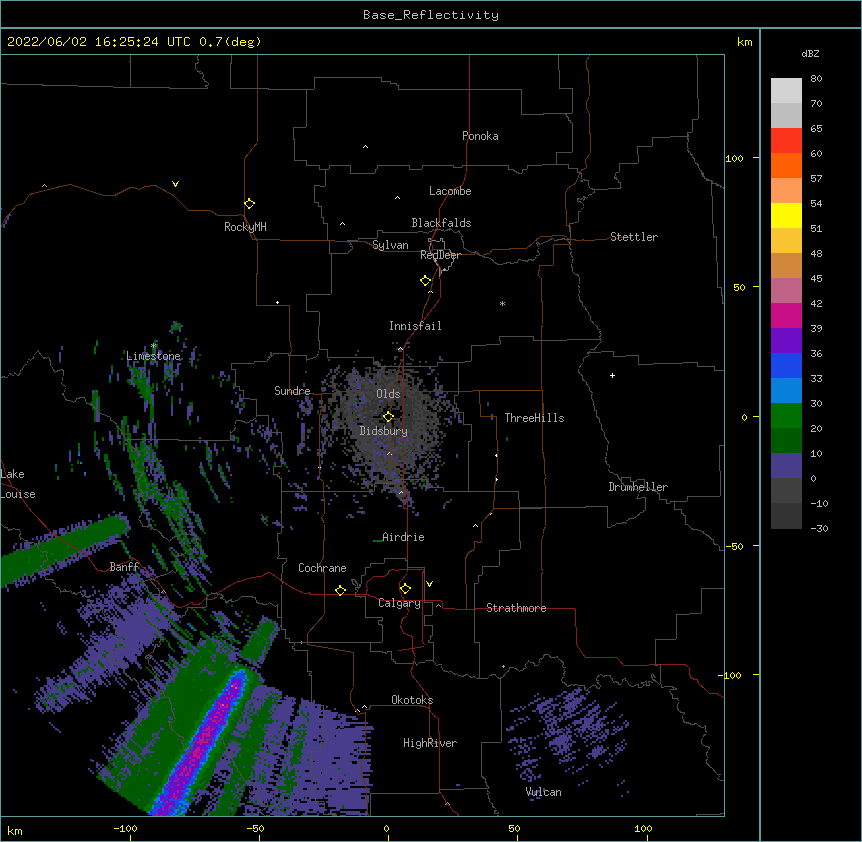Click the Banff label on the map

coord(124,567)
